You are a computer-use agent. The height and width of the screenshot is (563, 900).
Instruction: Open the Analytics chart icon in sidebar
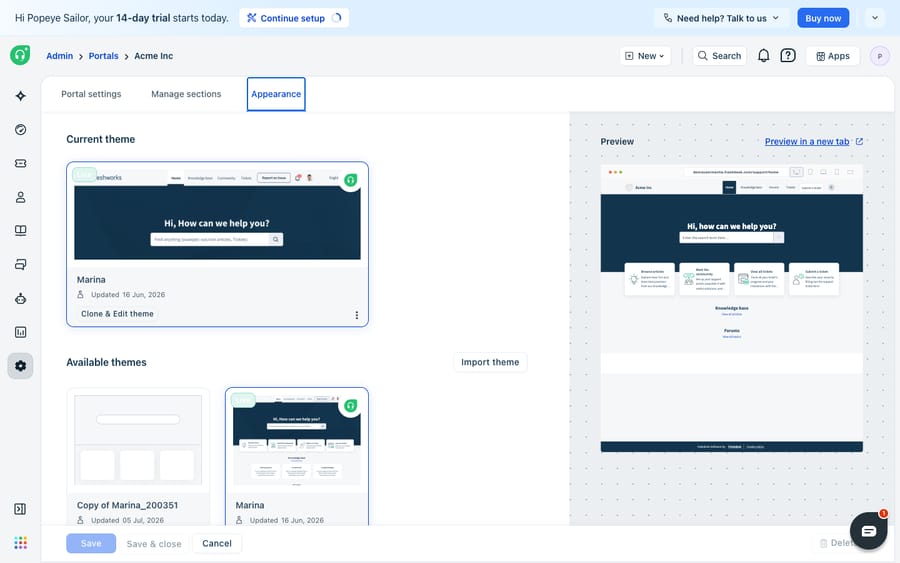pyautogui.click(x=21, y=332)
